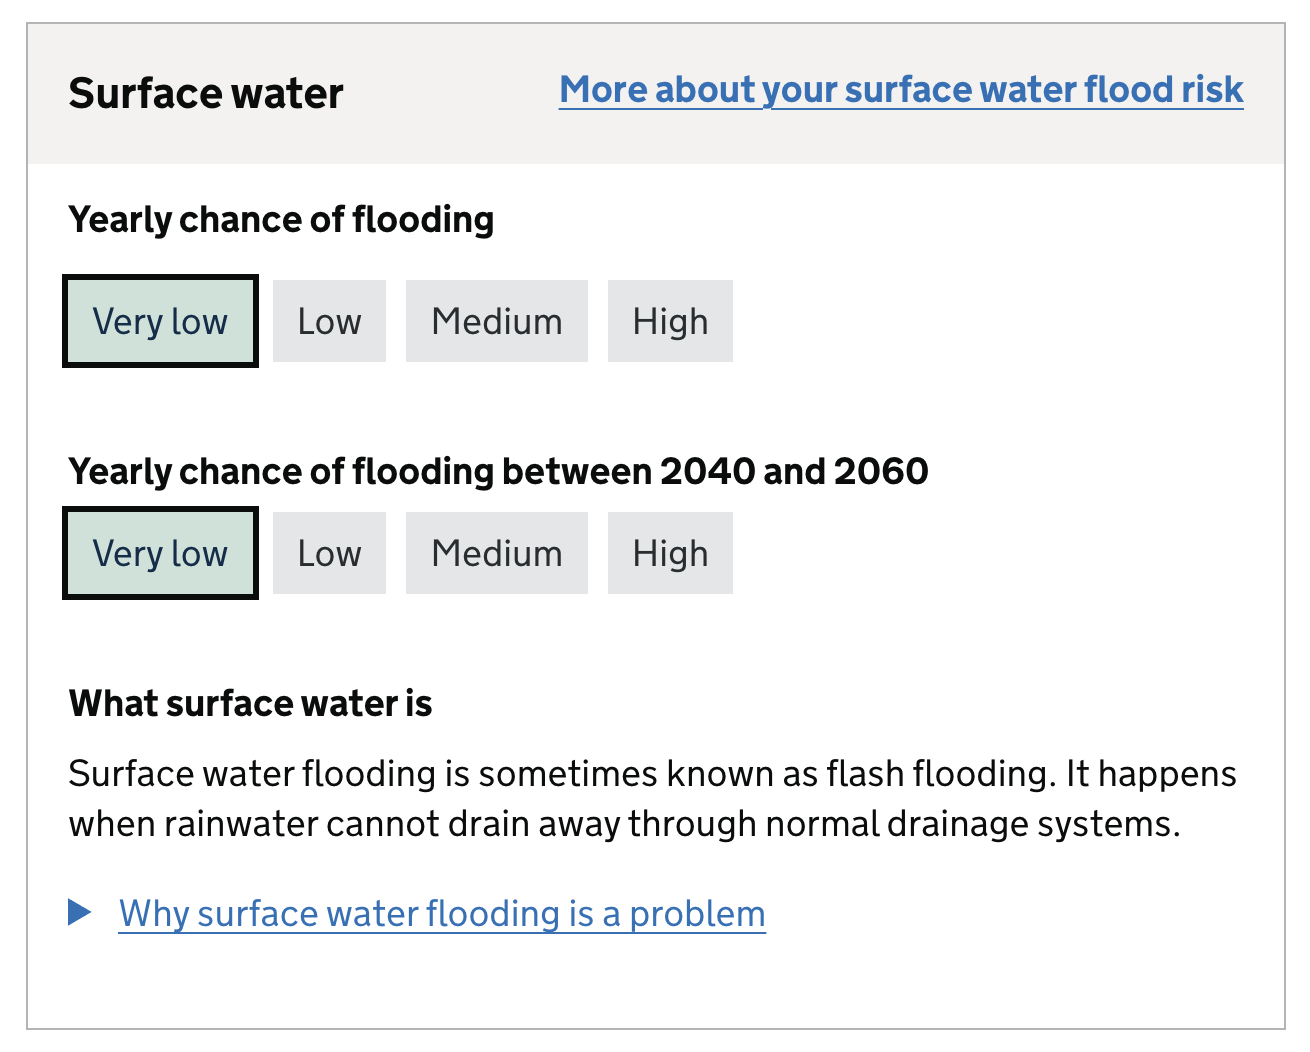This screenshot has height=1052, width=1310.
Task: Select Low in the current yearly chance row
Action: coord(329,322)
